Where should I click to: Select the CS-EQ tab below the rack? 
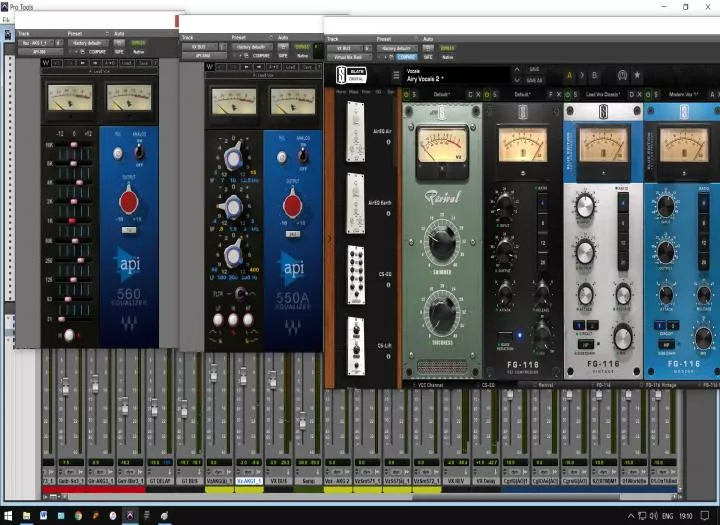click(x=488, y=385)
